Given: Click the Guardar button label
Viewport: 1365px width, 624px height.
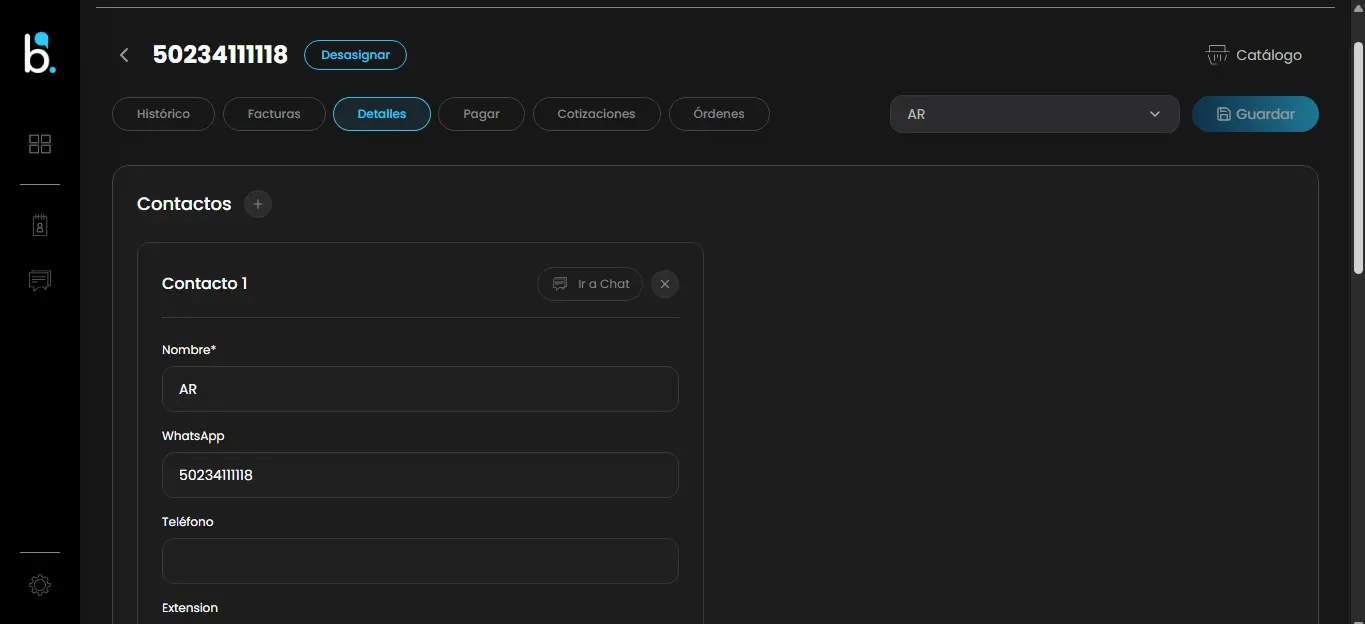Looking at the screenshot, I should [1265, 114].
